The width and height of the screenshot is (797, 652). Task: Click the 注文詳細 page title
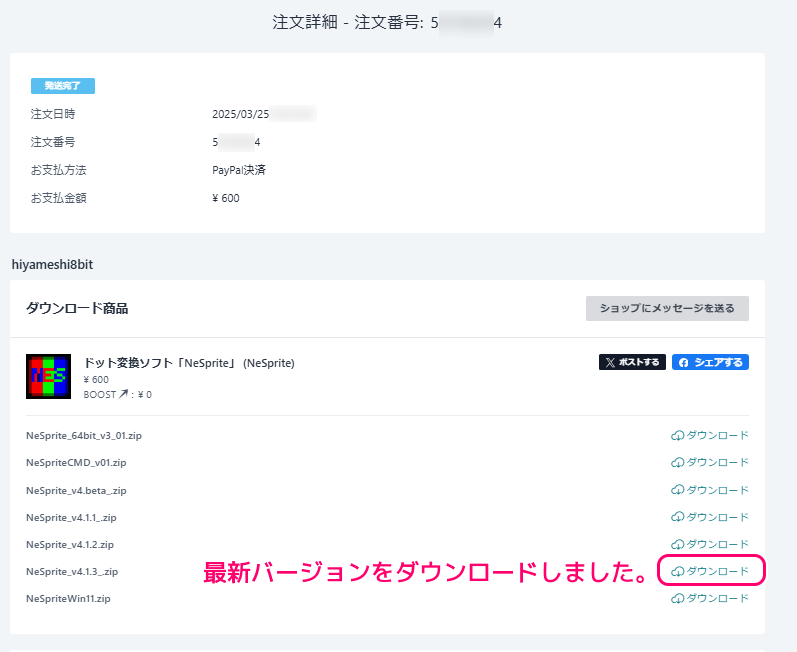click(x=387, y=22)
